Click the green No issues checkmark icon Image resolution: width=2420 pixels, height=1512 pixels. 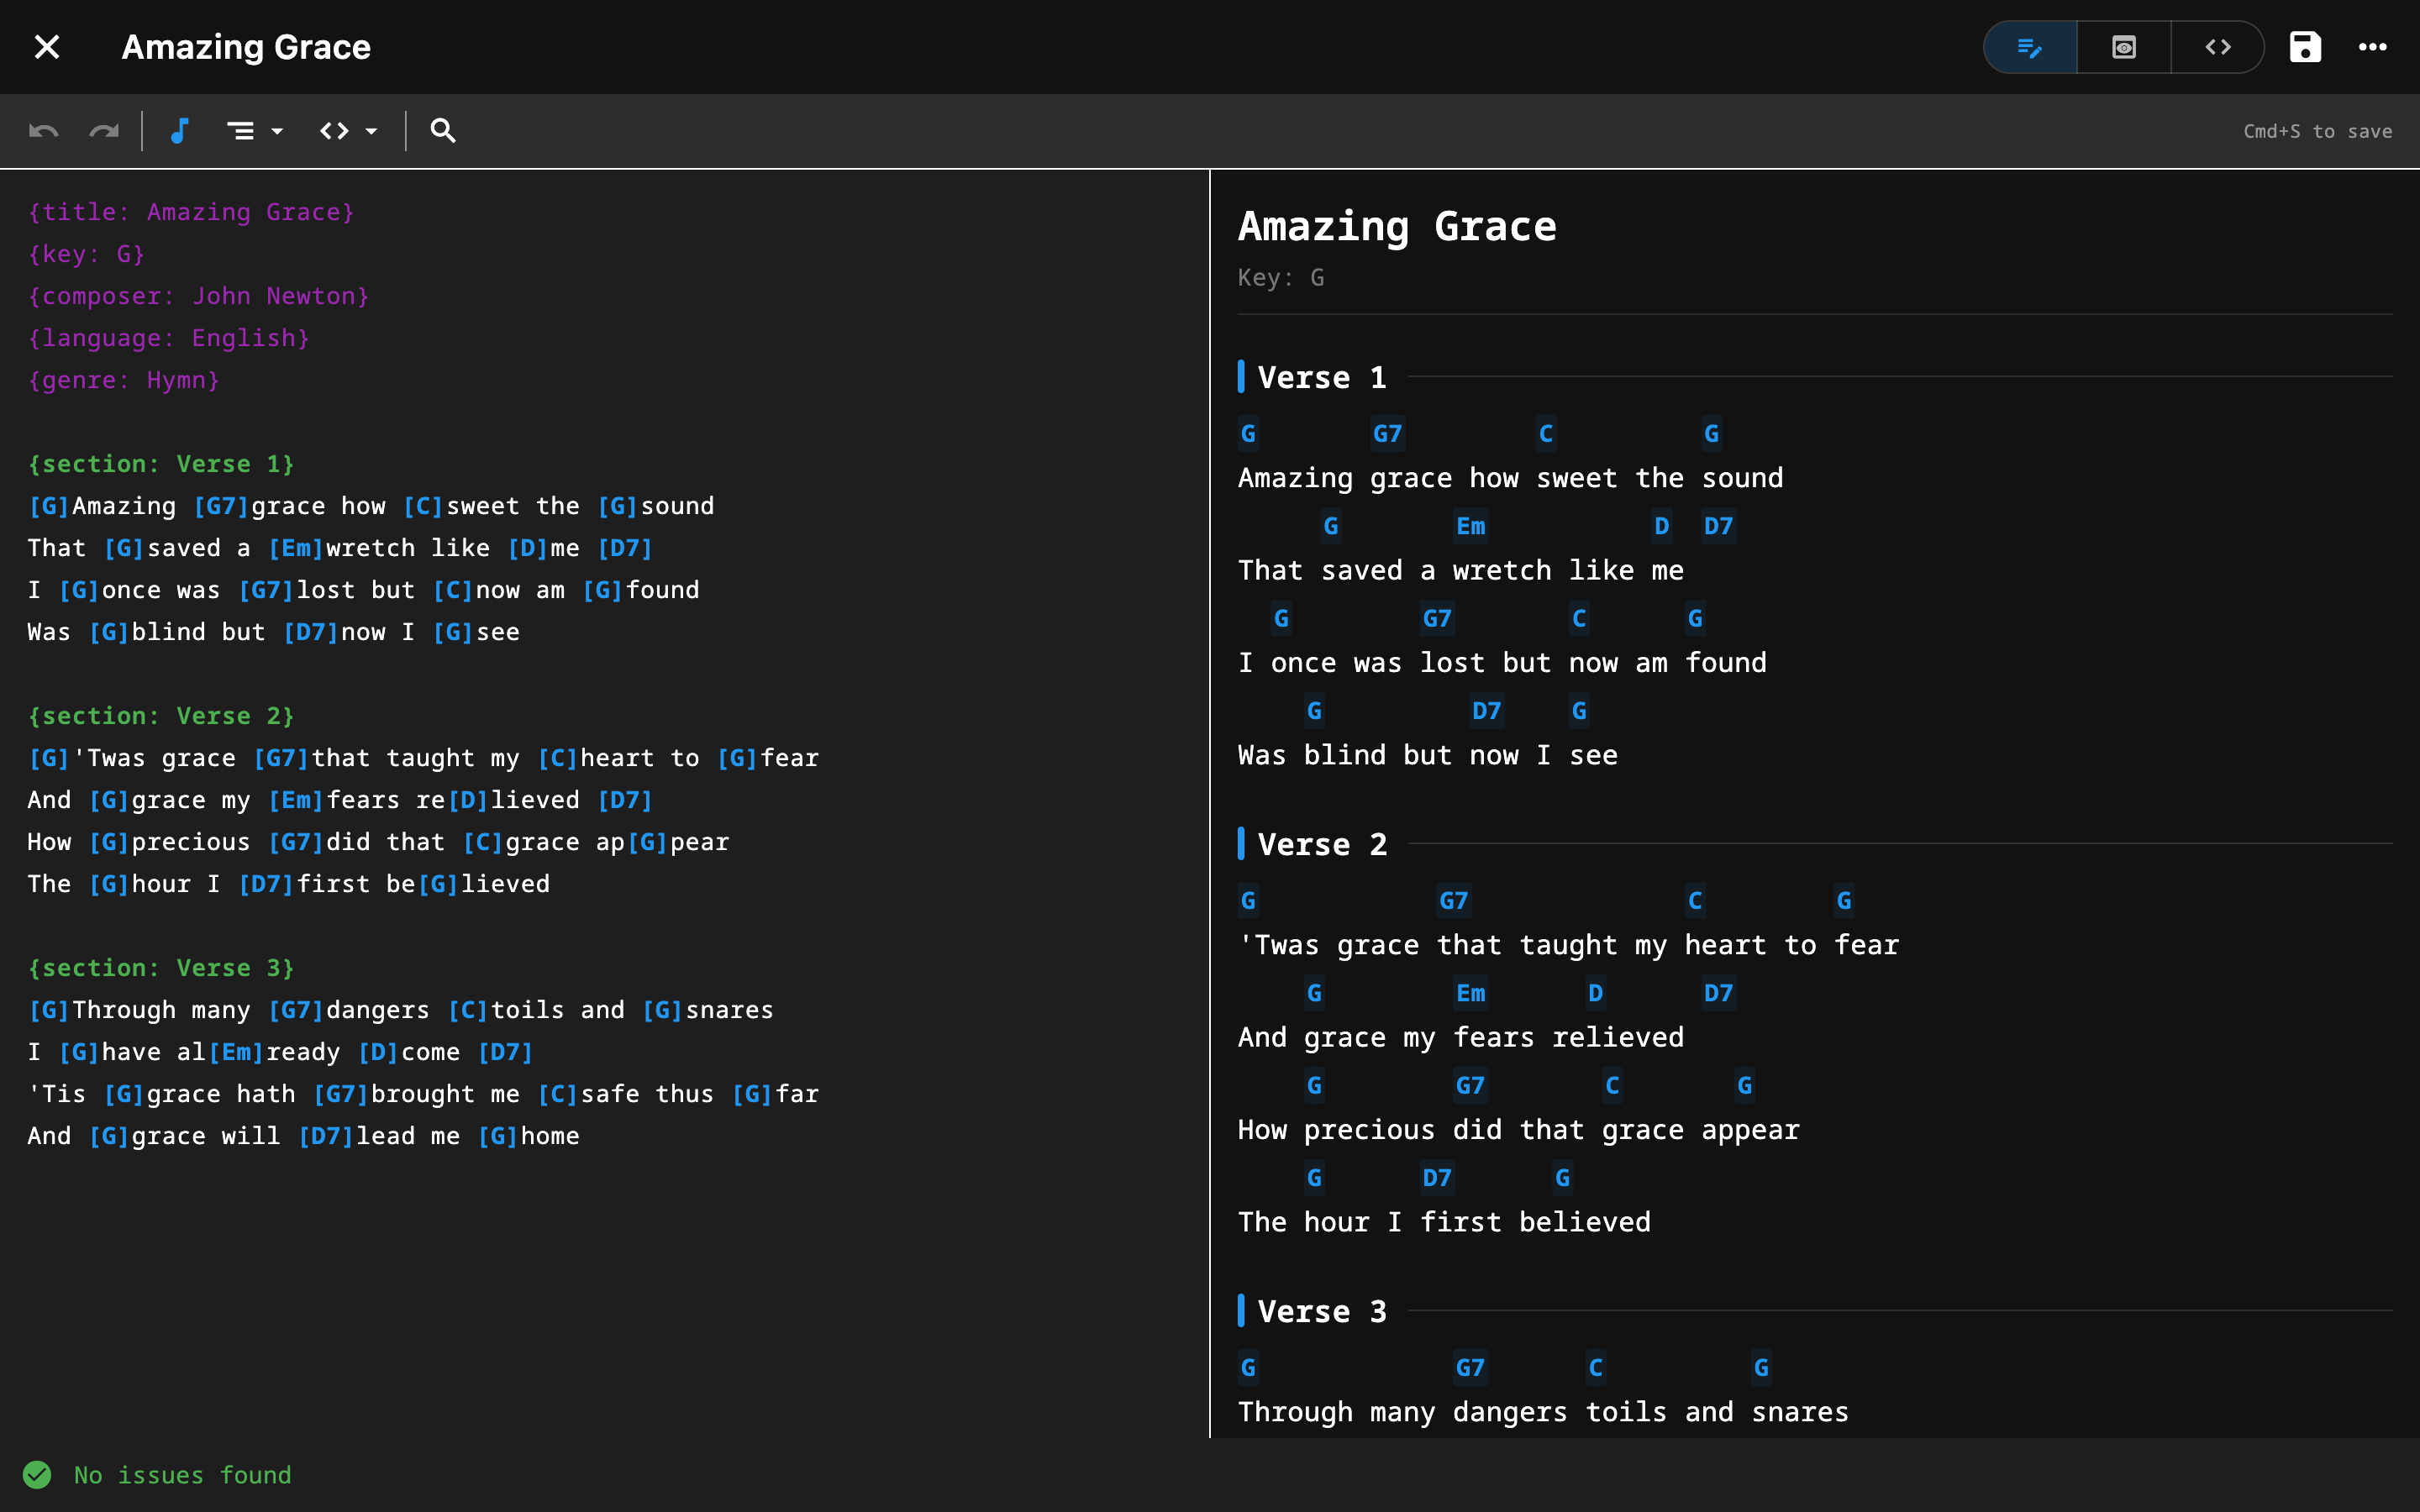click(x=37, y=1475)
